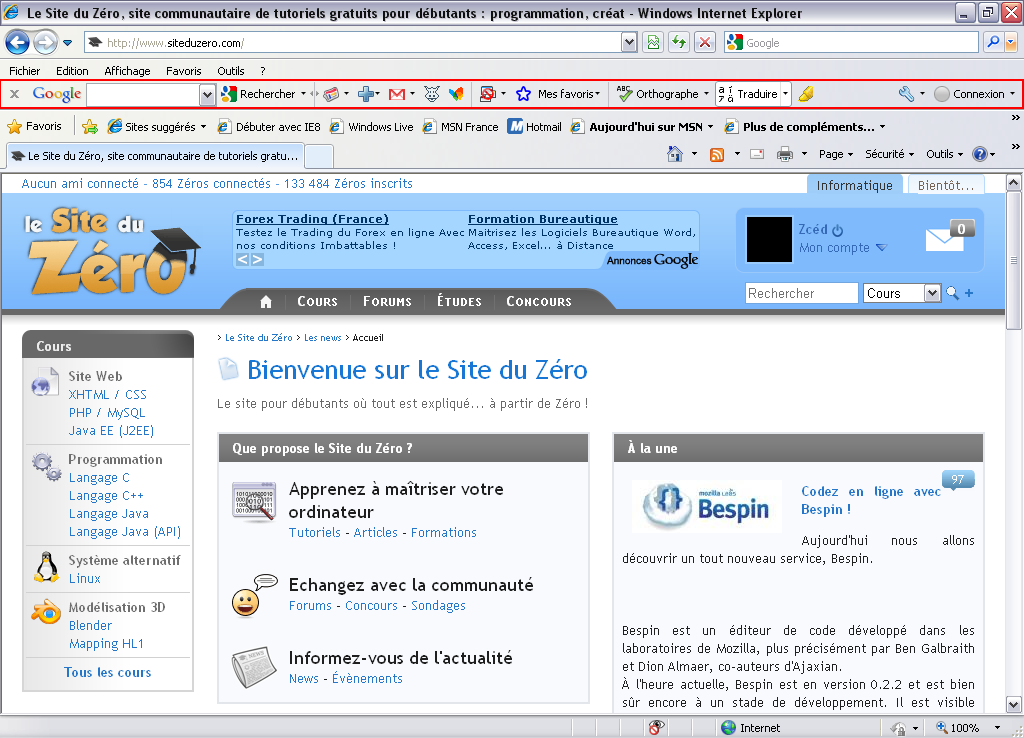Open the RSS feeds icon in command bar

717,154
